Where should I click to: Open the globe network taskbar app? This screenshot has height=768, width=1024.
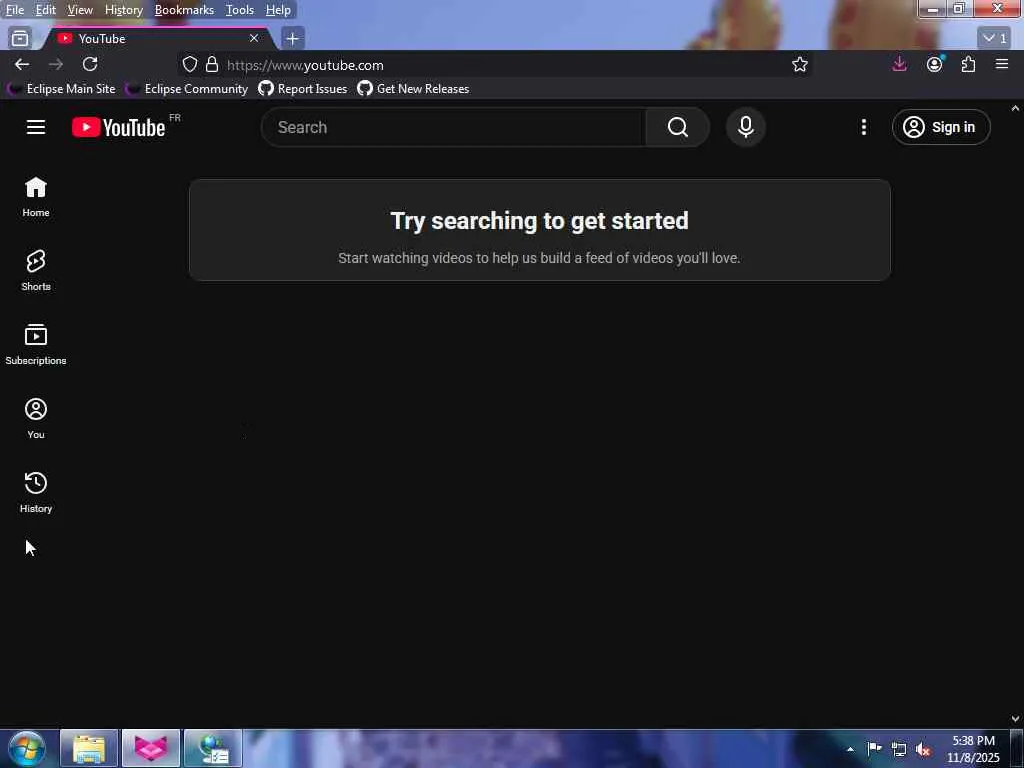point(213,748)
